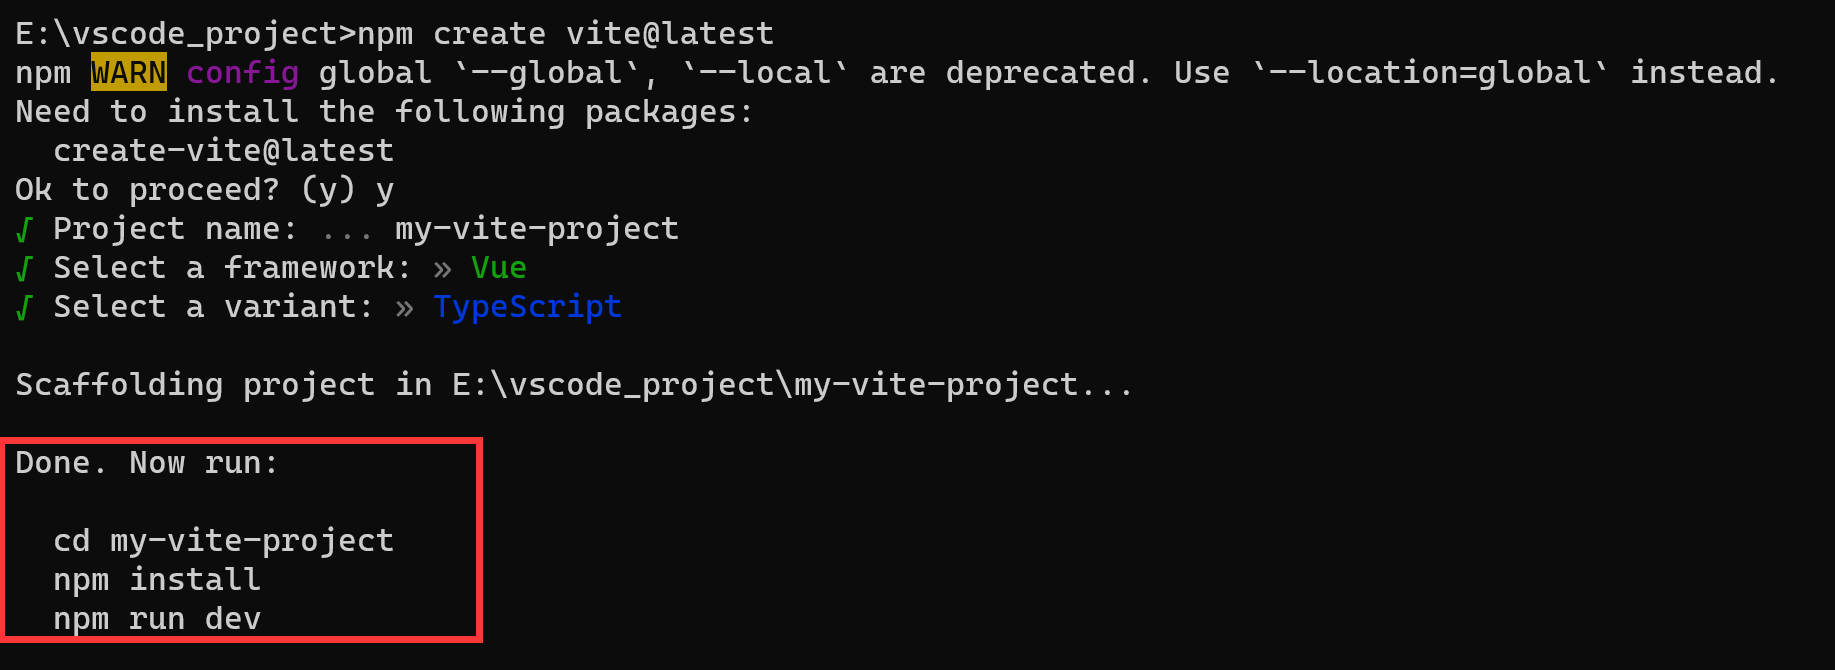The image size is (1835, 670).
Task: Click the double-arrow symbol before Vue
Action: (x=443, y=269)
